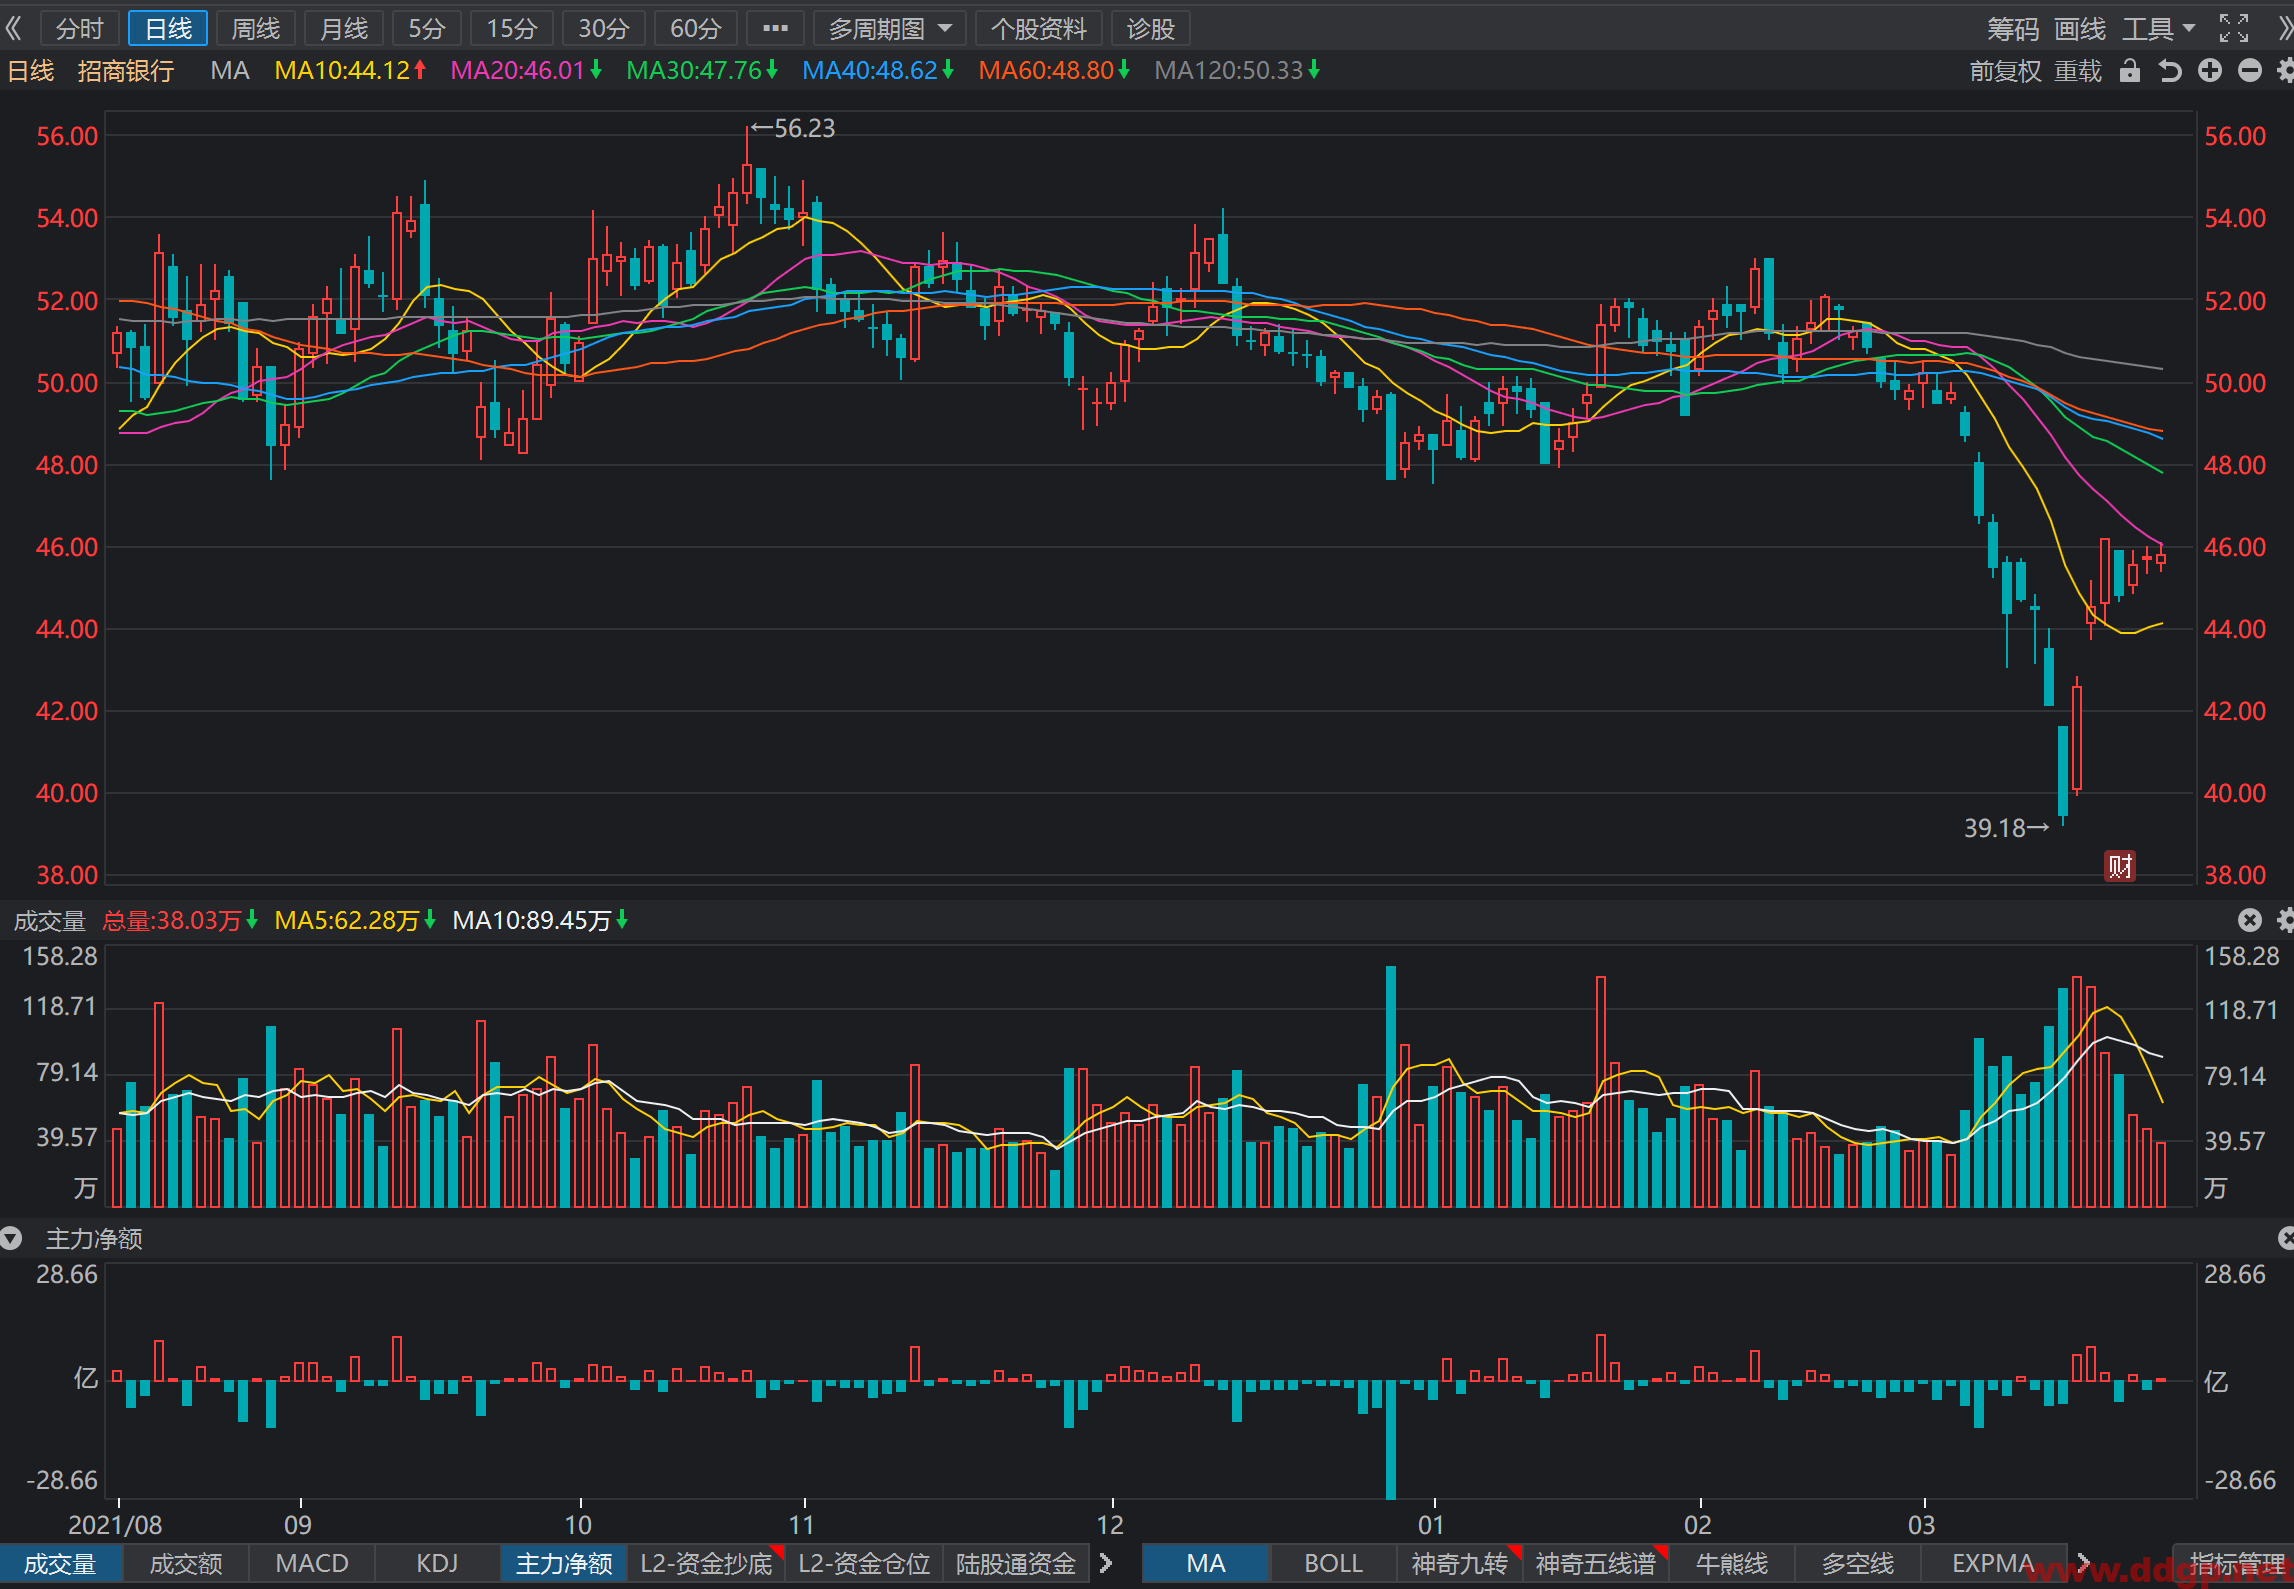2294x1589 pixels.
Task: Open the more periods ellipsis button
Action: tap(775, 29)
